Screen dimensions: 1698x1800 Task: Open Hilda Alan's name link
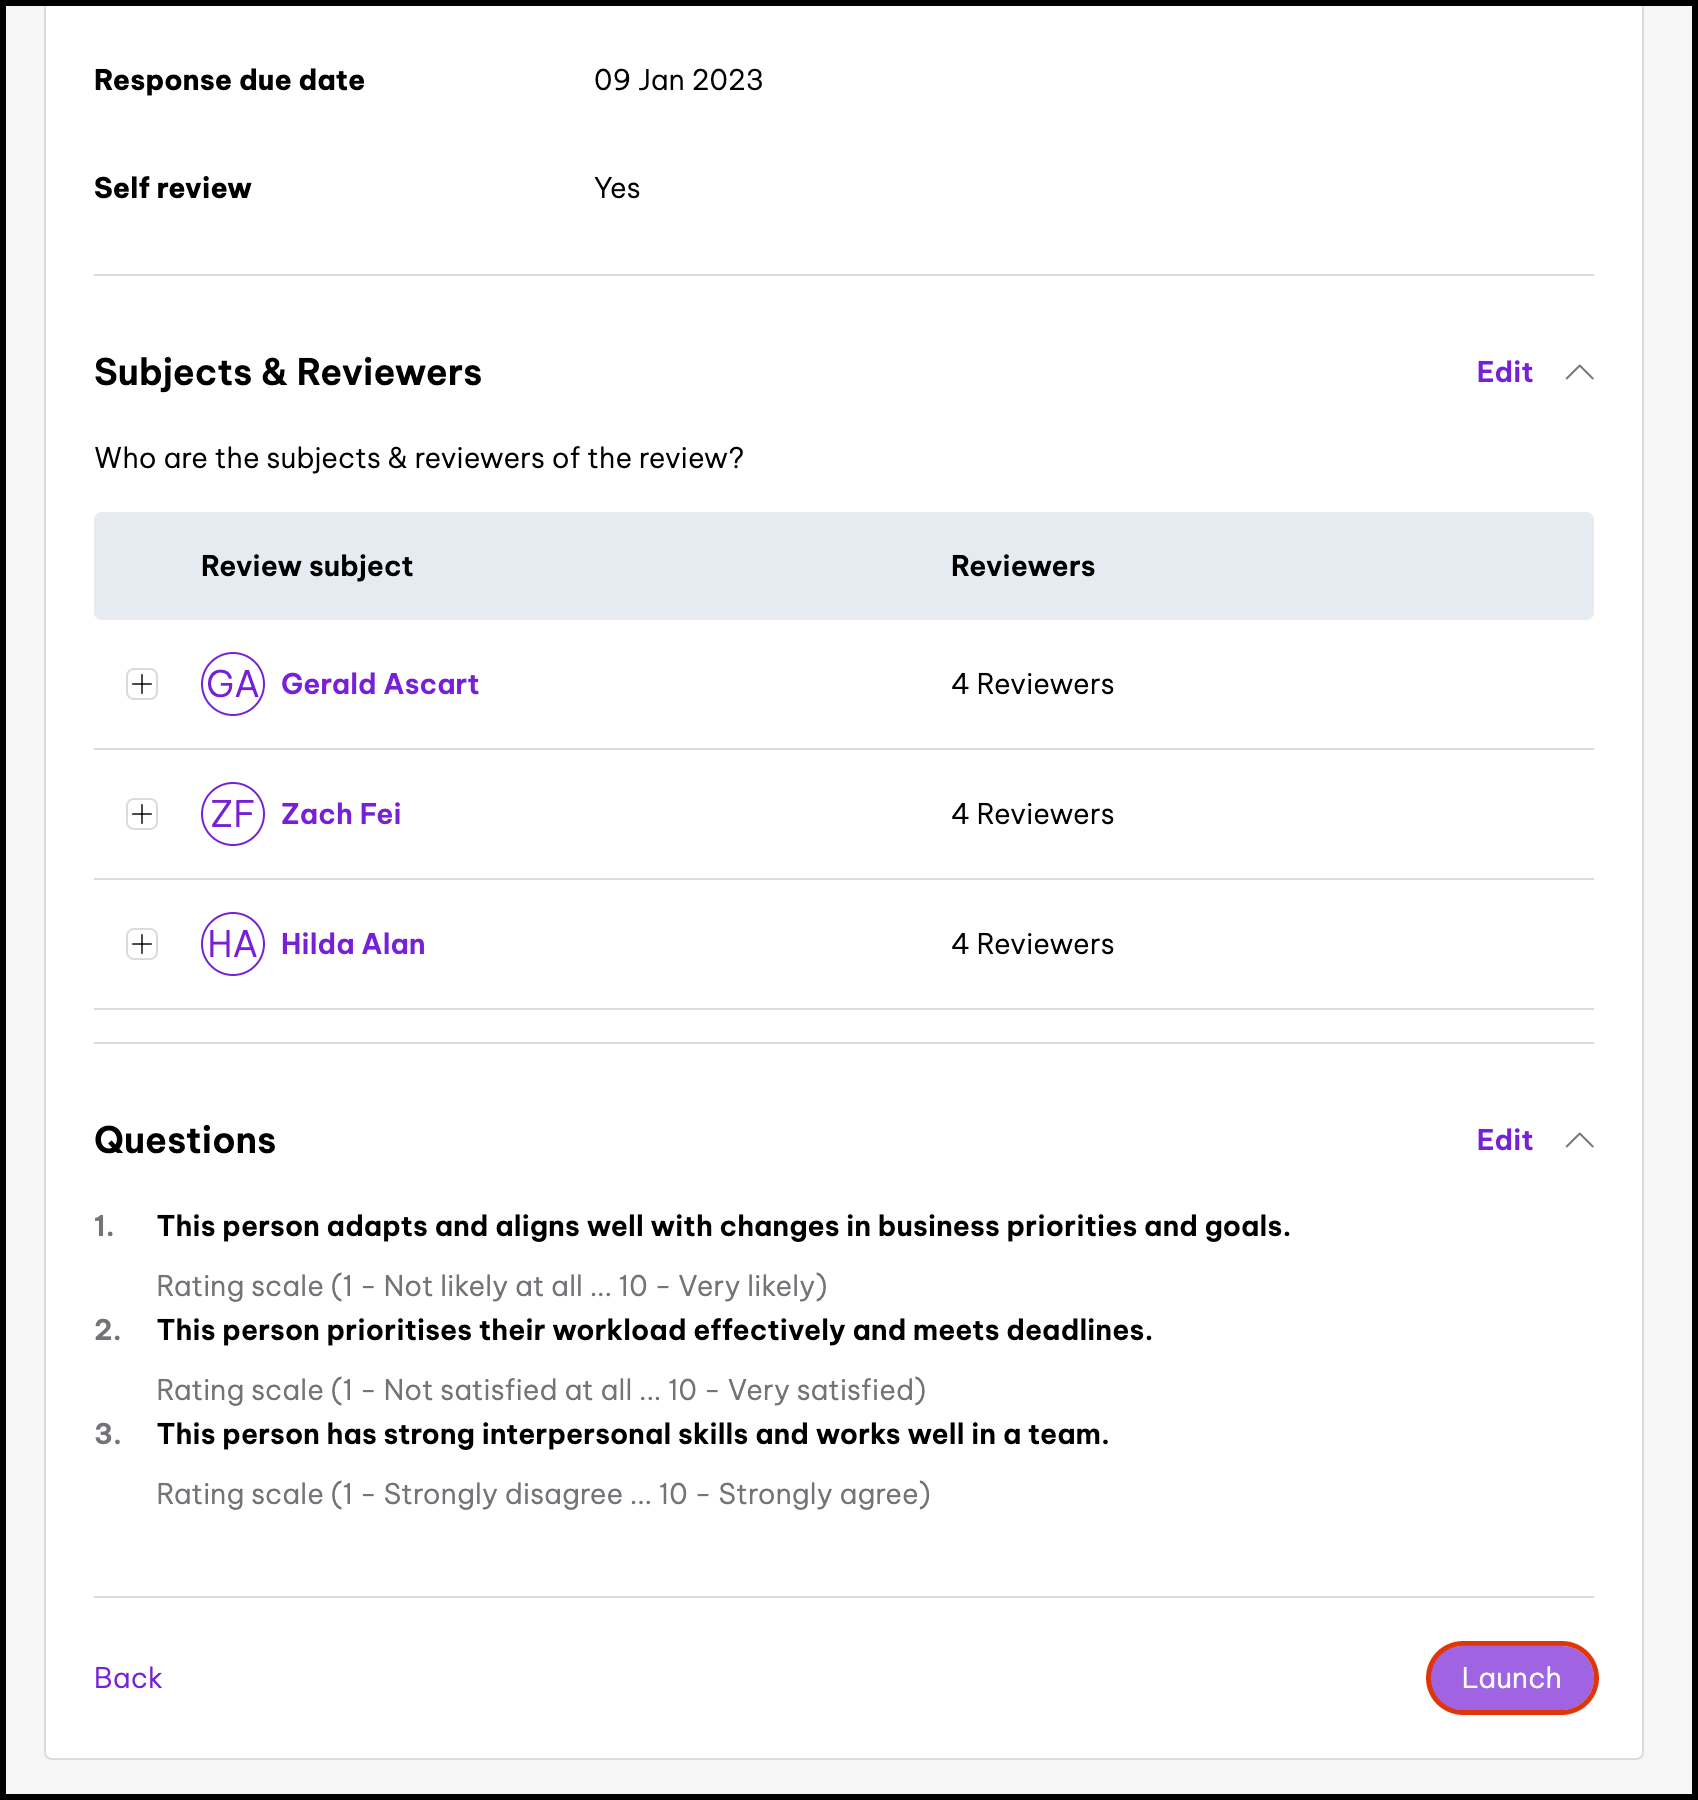(x=353, y=944)
